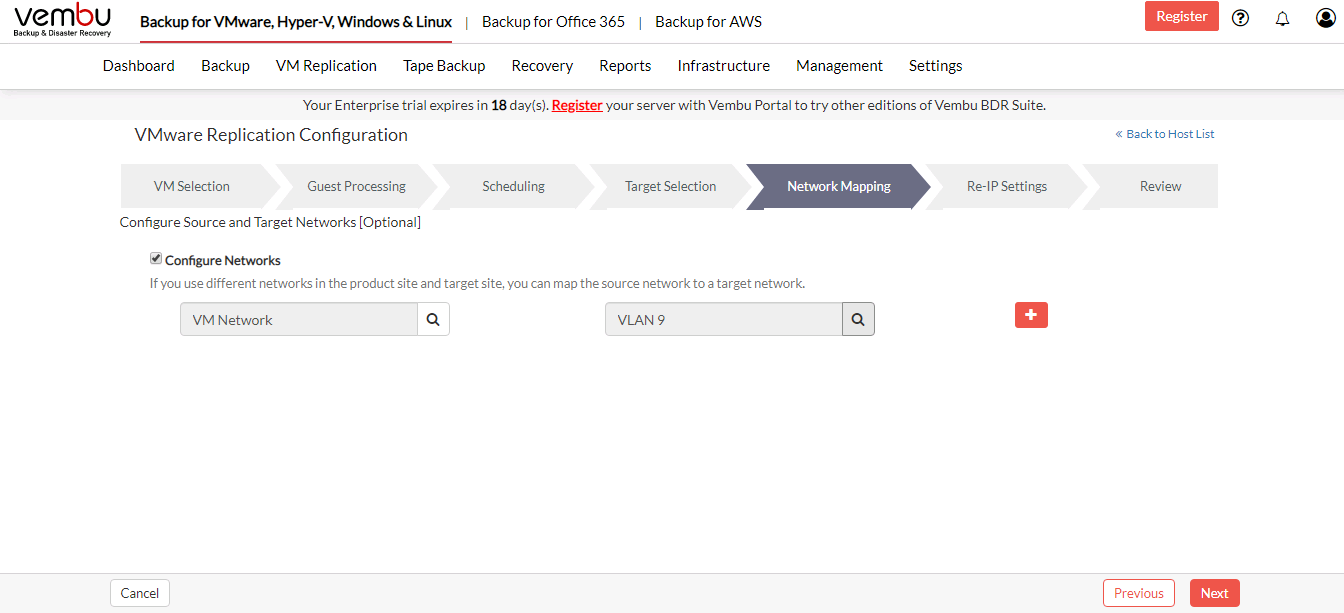Open the Reports menu
This screenshot has height=613, width=1344.
pos(625,66)
